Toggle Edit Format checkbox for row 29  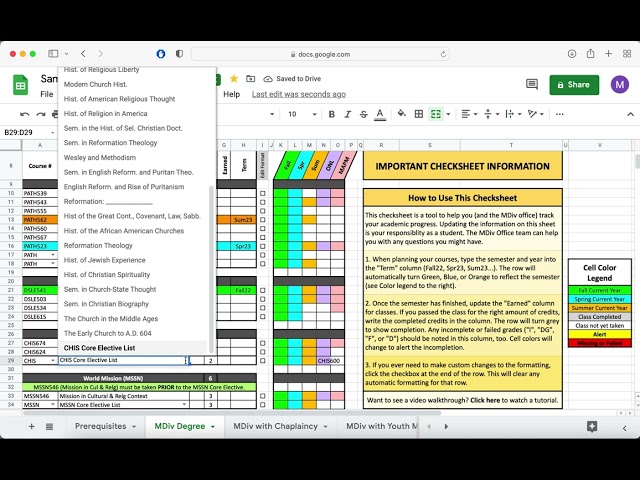[262, 361]
